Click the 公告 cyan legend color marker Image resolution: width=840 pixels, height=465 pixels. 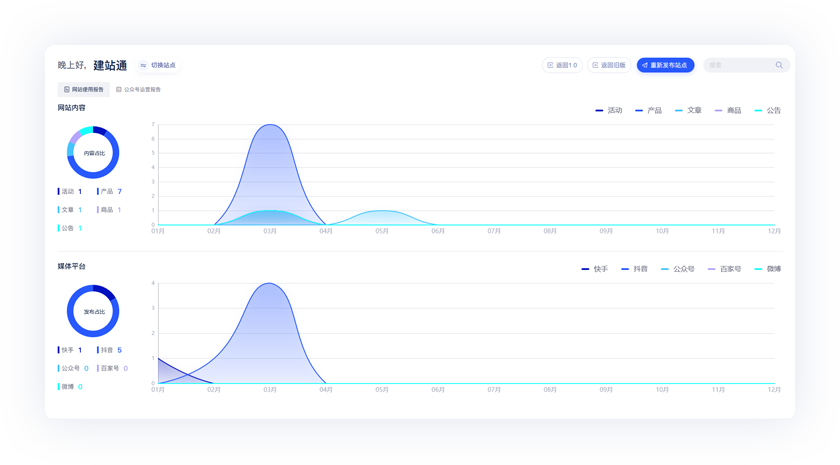(x=758, y=110)
